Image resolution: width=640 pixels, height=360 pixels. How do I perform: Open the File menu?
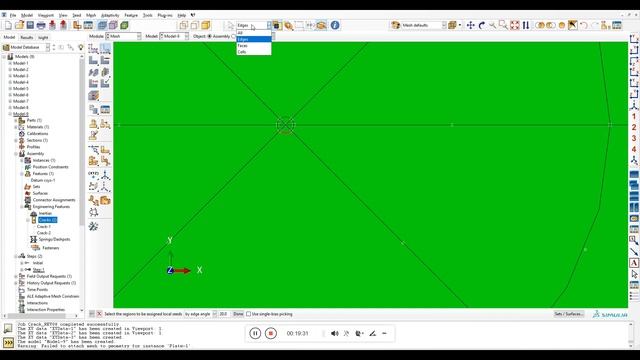(x=13, y=15)
